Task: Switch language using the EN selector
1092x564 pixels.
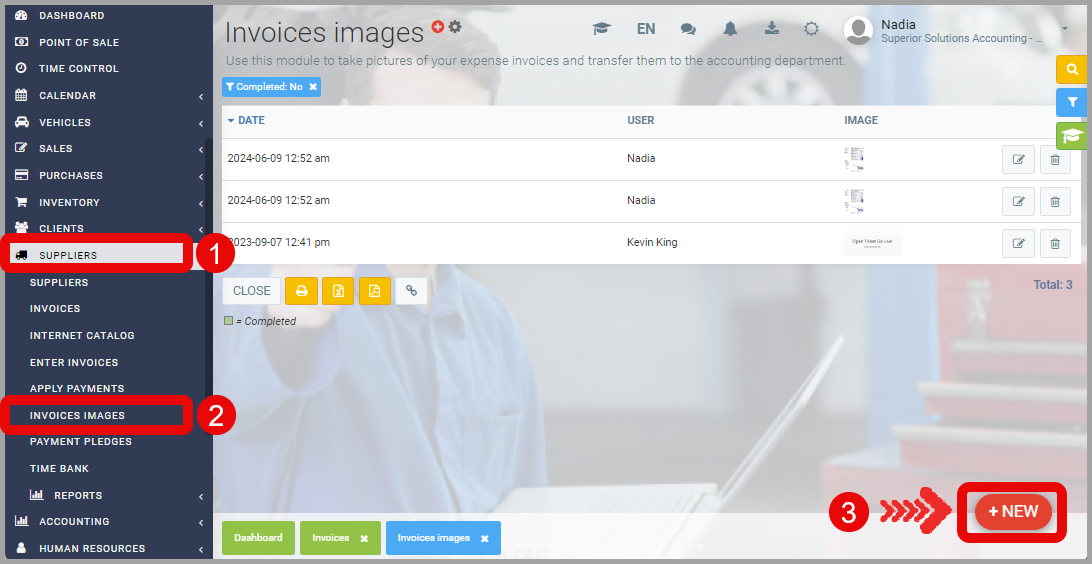Action: [646, 29]
